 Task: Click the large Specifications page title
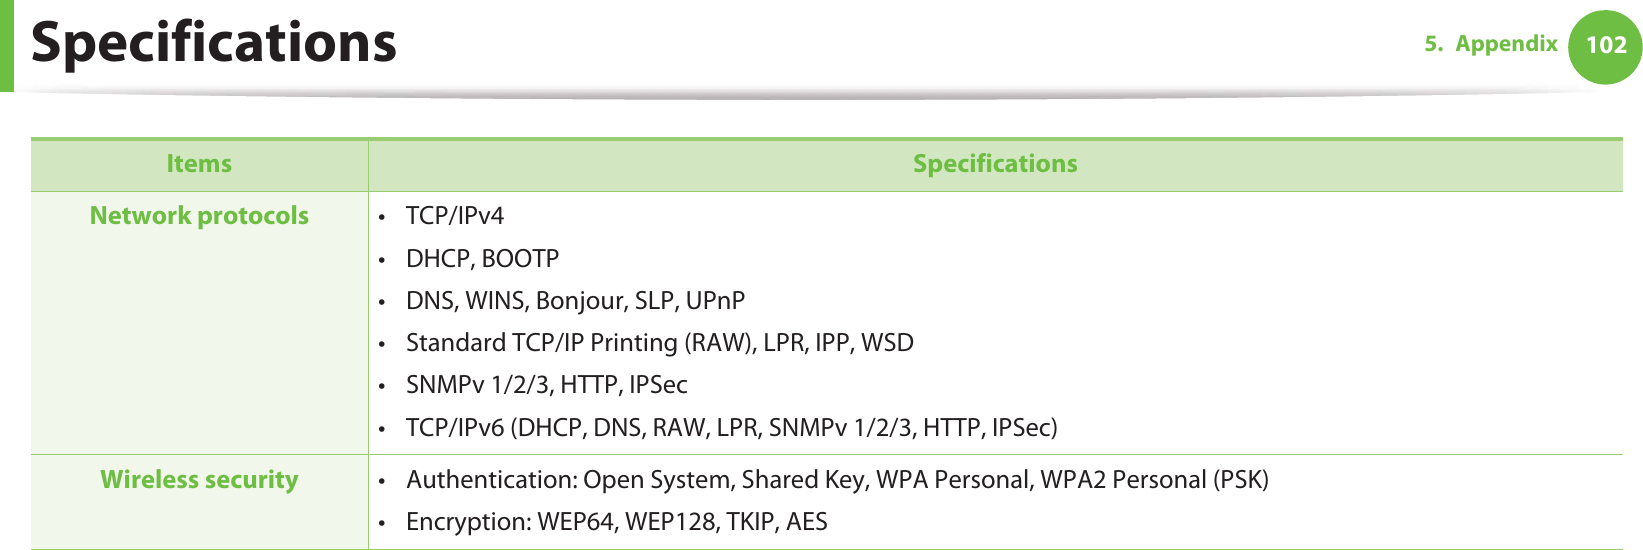point(214,43)
